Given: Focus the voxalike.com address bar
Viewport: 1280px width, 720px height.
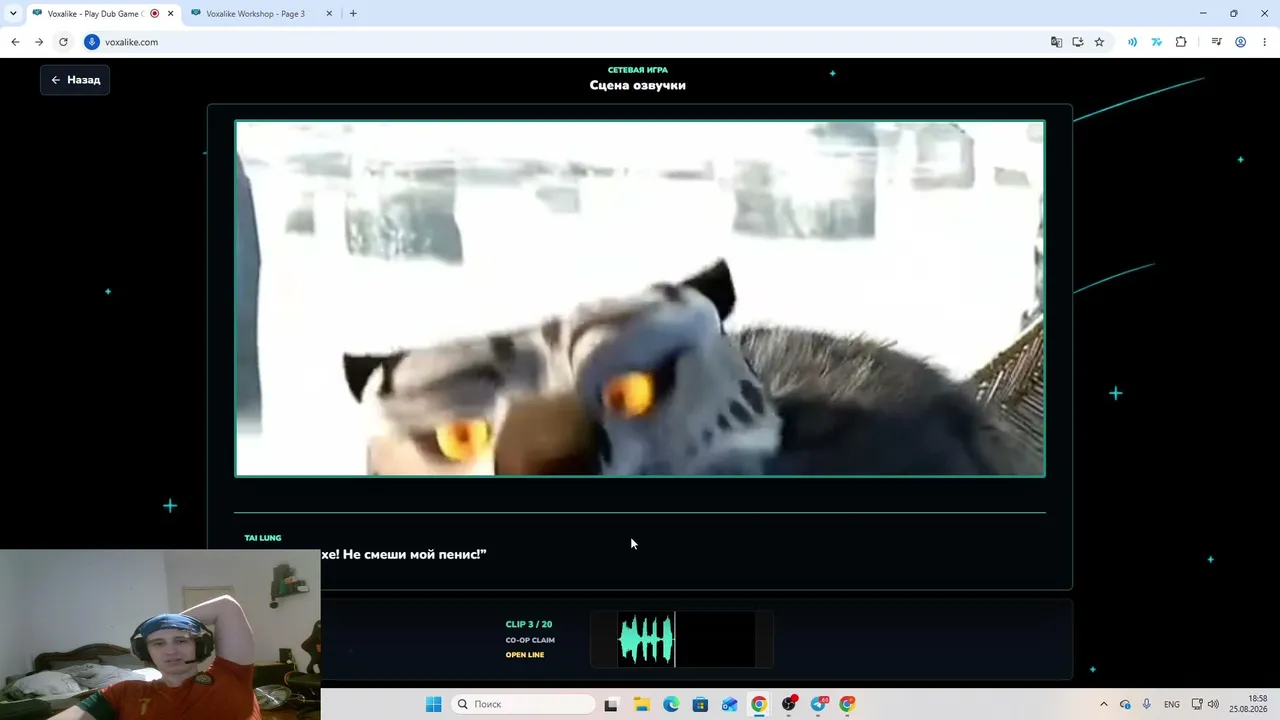Looking at the screenshot, I should [x=570, y=42].
